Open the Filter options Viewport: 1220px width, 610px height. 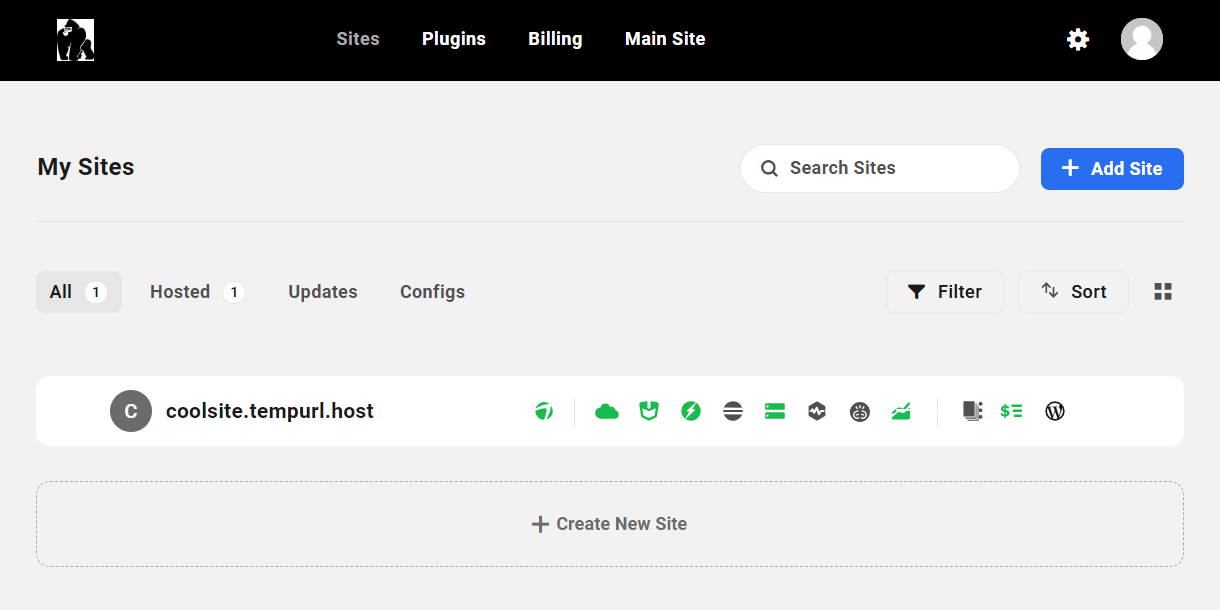coord(944,292)
